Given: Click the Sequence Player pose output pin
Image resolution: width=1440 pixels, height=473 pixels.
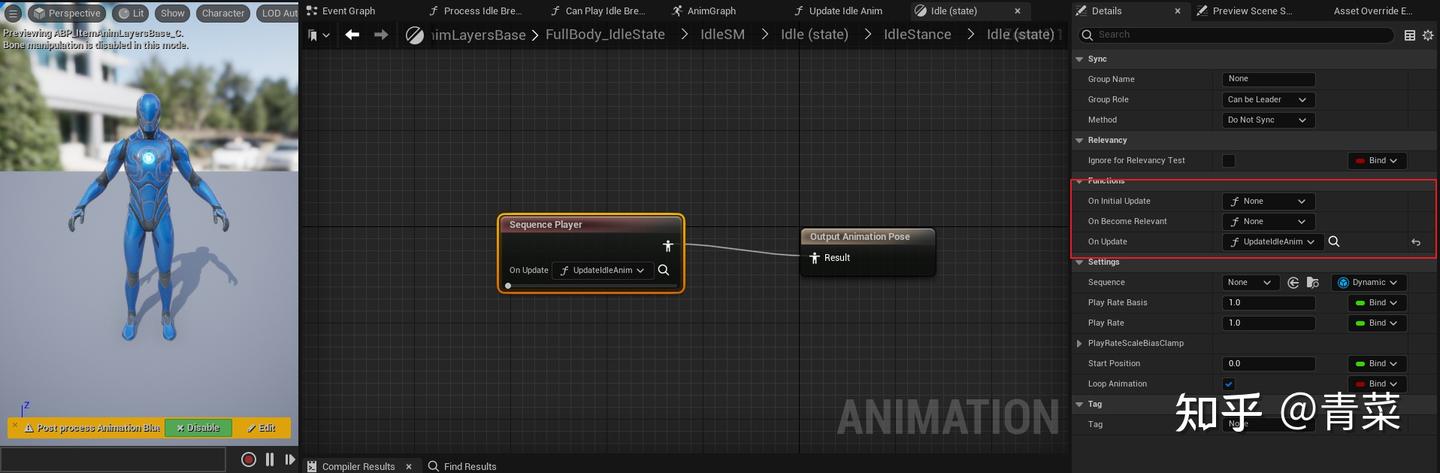Looking at the screenshot, I should click(x=668, y=246).
